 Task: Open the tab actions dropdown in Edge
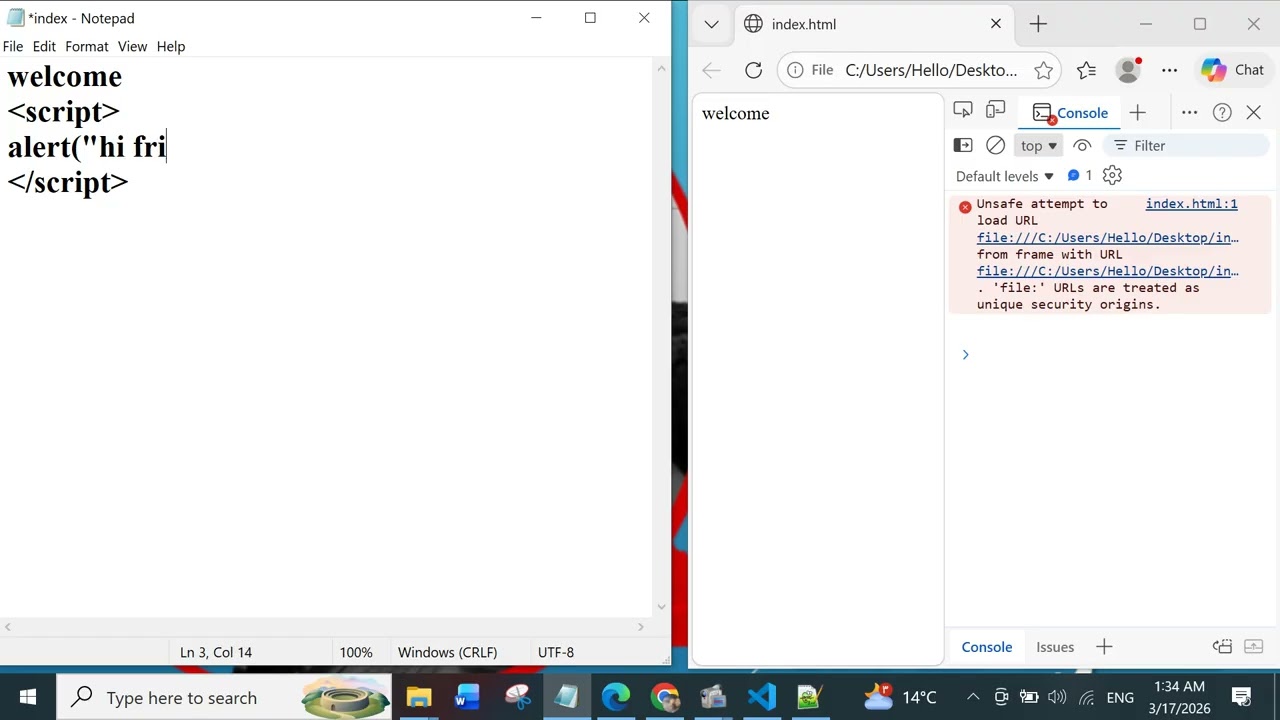(711, 24)
